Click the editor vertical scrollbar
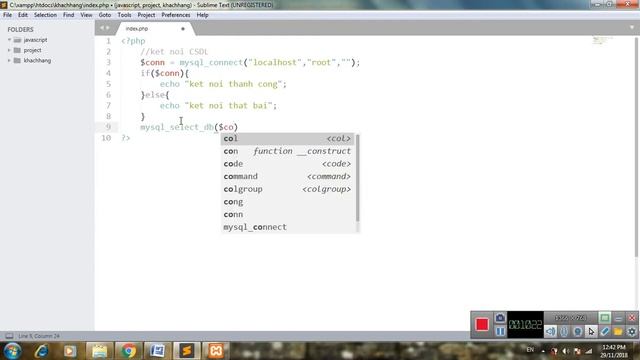 click(636, 147)
